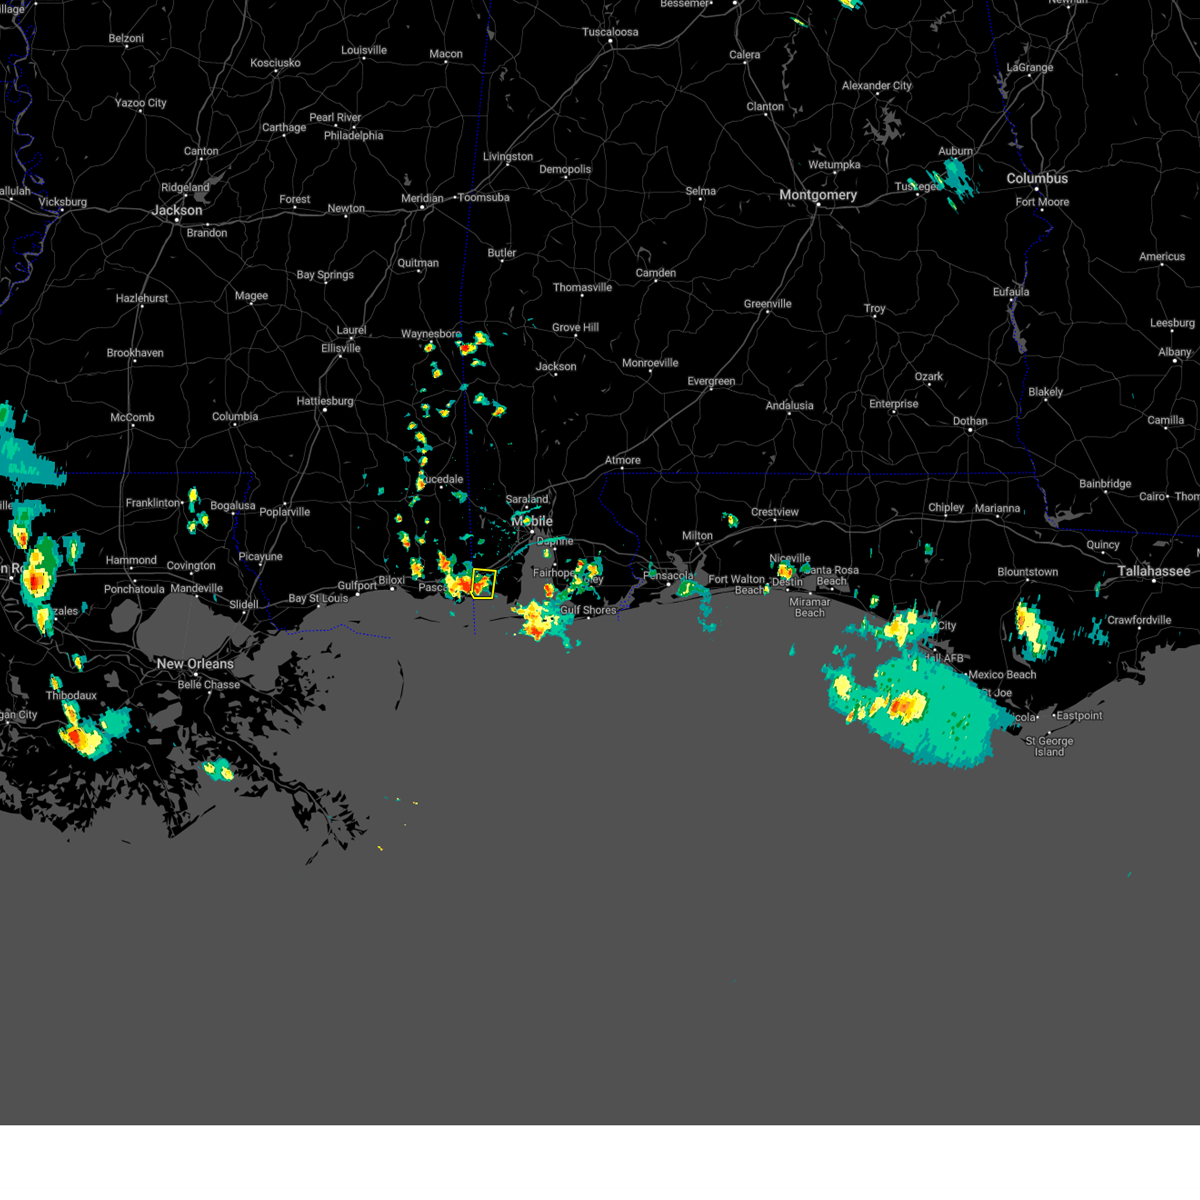Select the Pensacola city label
Image resolution: width=1200 pixels, height=1200 pixels.
pos(669,576)
